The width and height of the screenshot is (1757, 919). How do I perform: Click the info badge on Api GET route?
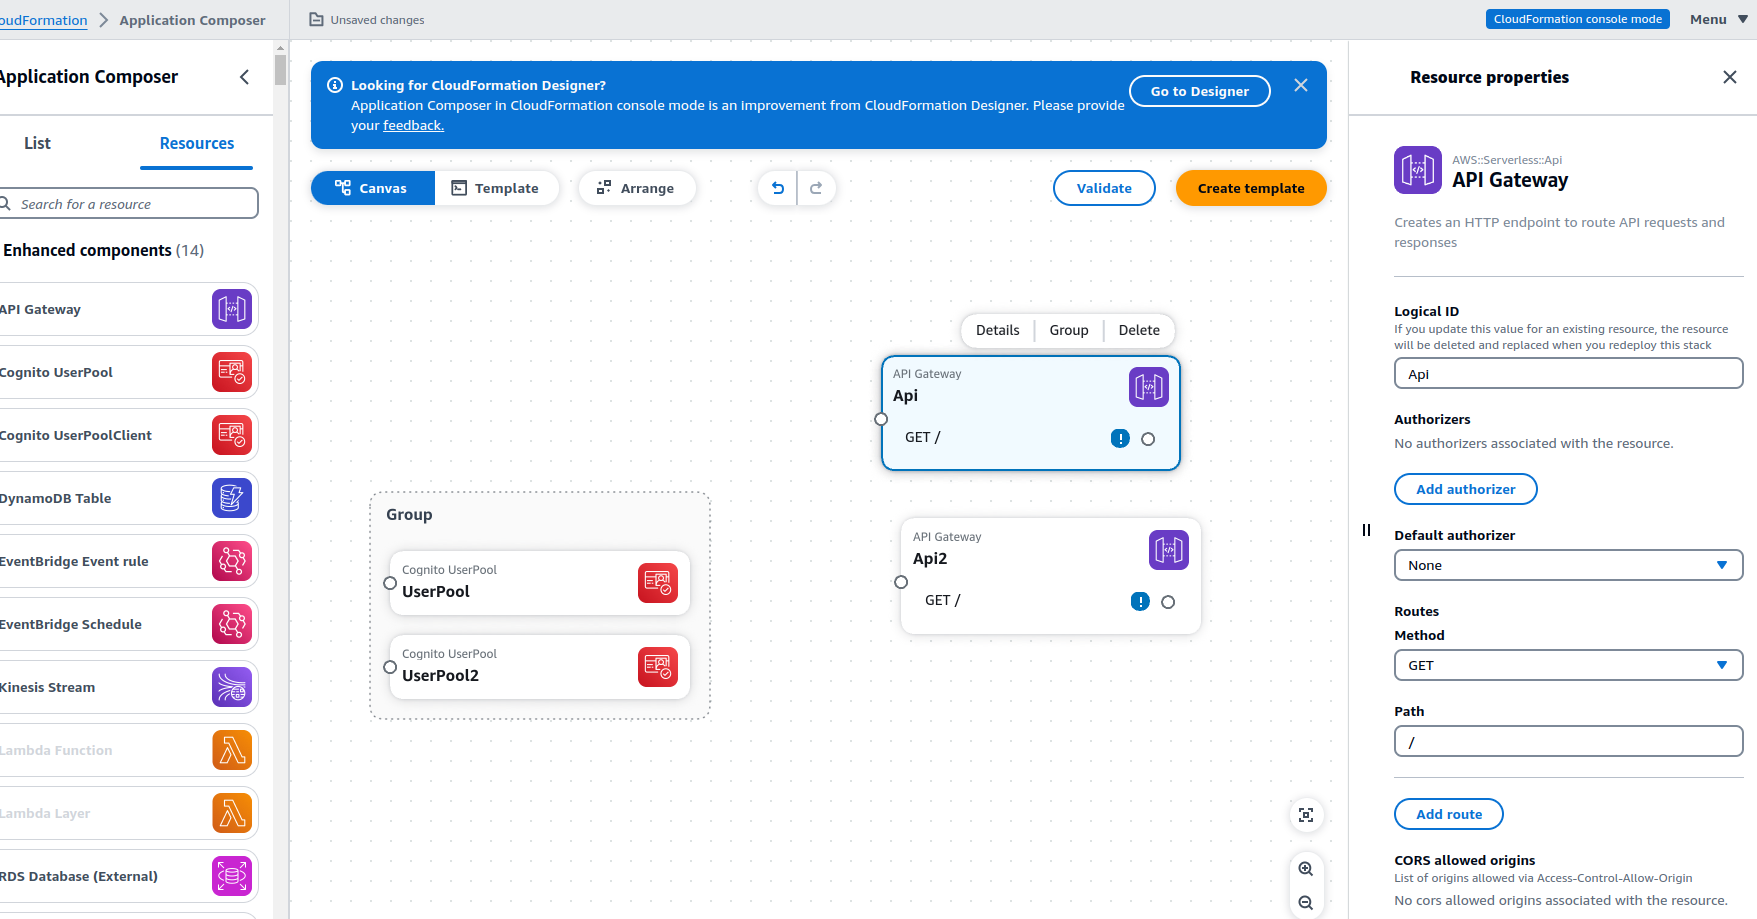point(1120,438)
